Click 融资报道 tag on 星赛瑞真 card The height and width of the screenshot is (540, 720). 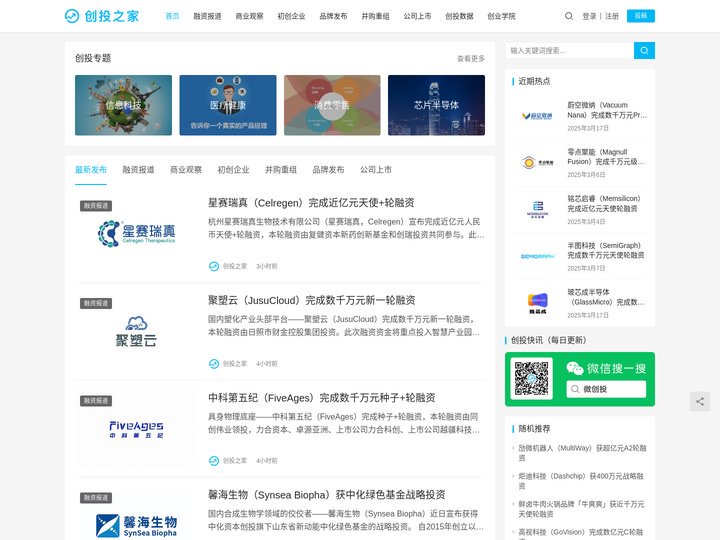pos(96,206)
